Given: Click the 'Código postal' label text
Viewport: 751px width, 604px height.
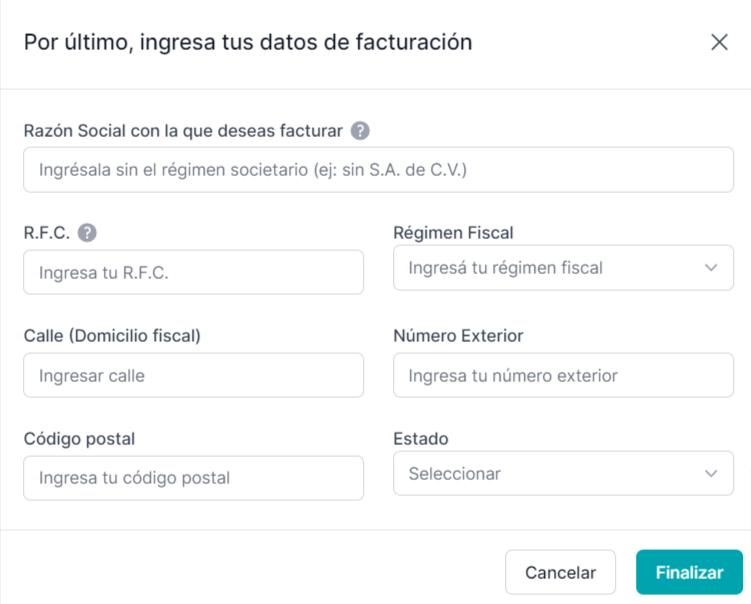Looking at the screenshot, I should 79,439.
